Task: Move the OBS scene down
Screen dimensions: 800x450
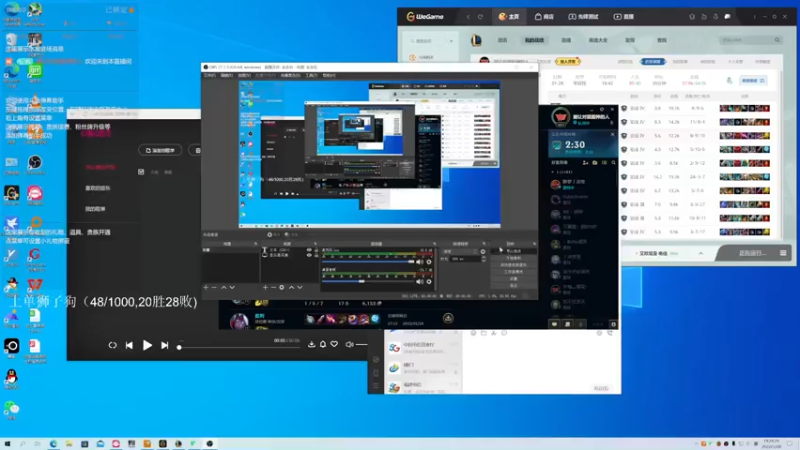Action: tap(232, 288)
